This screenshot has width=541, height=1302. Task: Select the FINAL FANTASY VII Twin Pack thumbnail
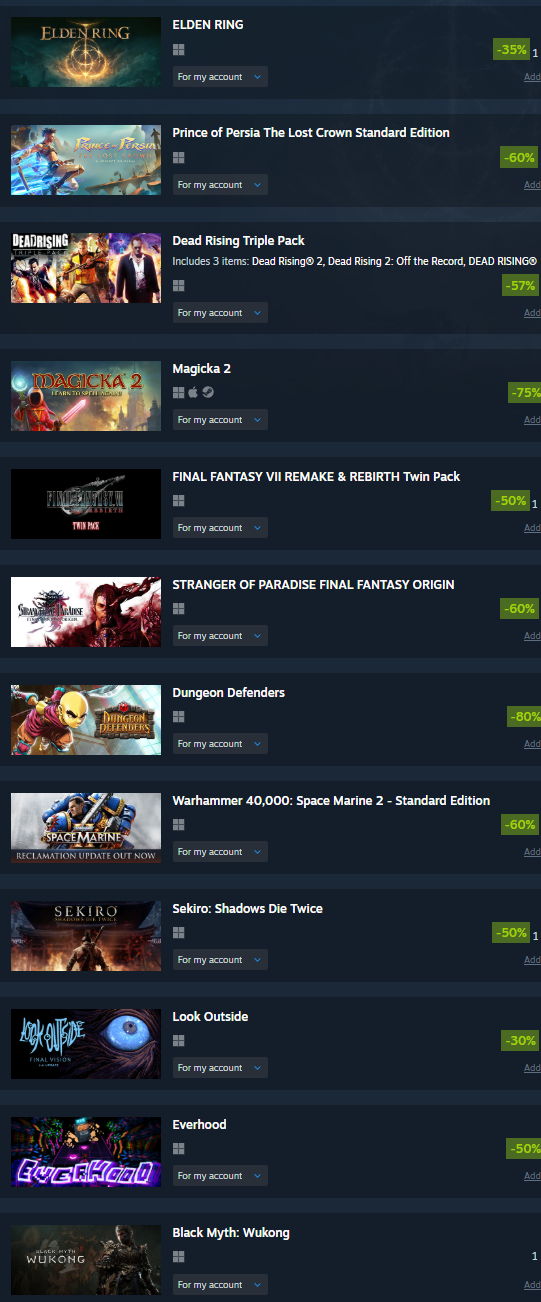click(86, 504)
